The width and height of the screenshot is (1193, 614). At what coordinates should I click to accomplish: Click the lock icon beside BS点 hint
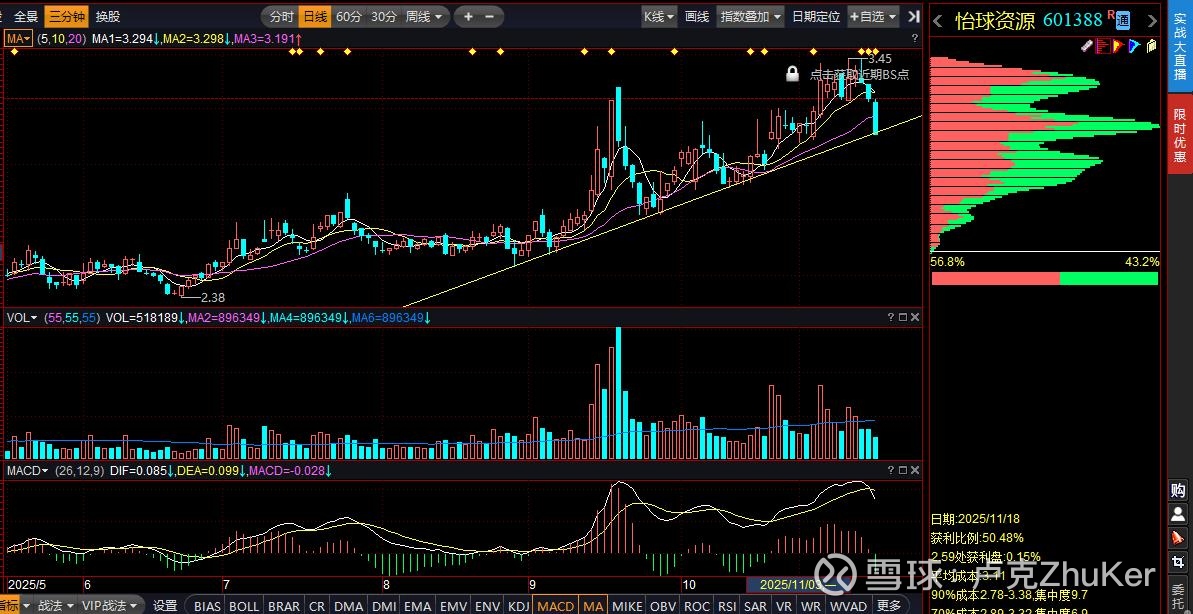792,74
